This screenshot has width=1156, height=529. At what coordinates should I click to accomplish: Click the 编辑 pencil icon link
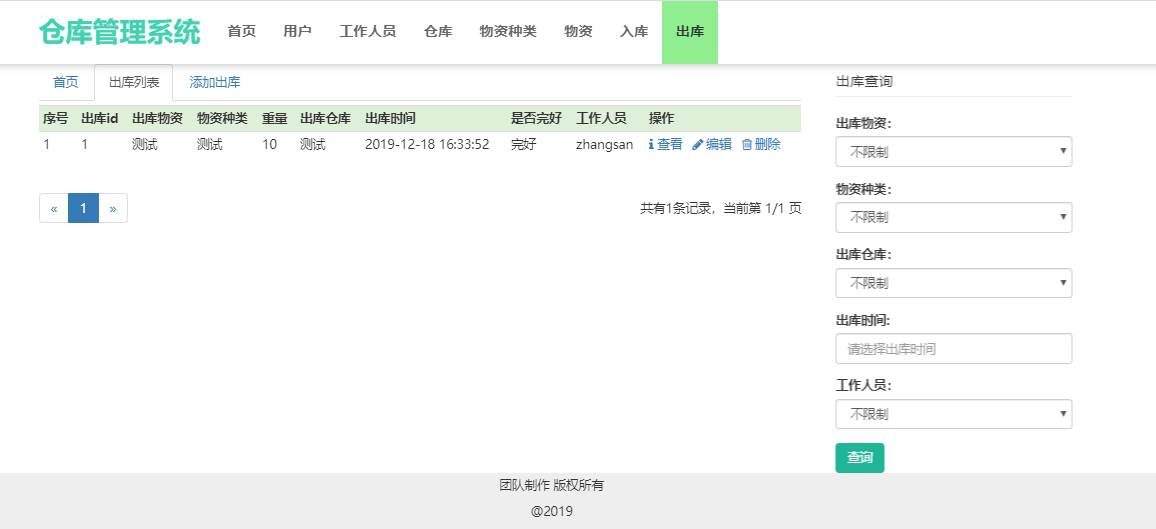[x=712, y=144]
